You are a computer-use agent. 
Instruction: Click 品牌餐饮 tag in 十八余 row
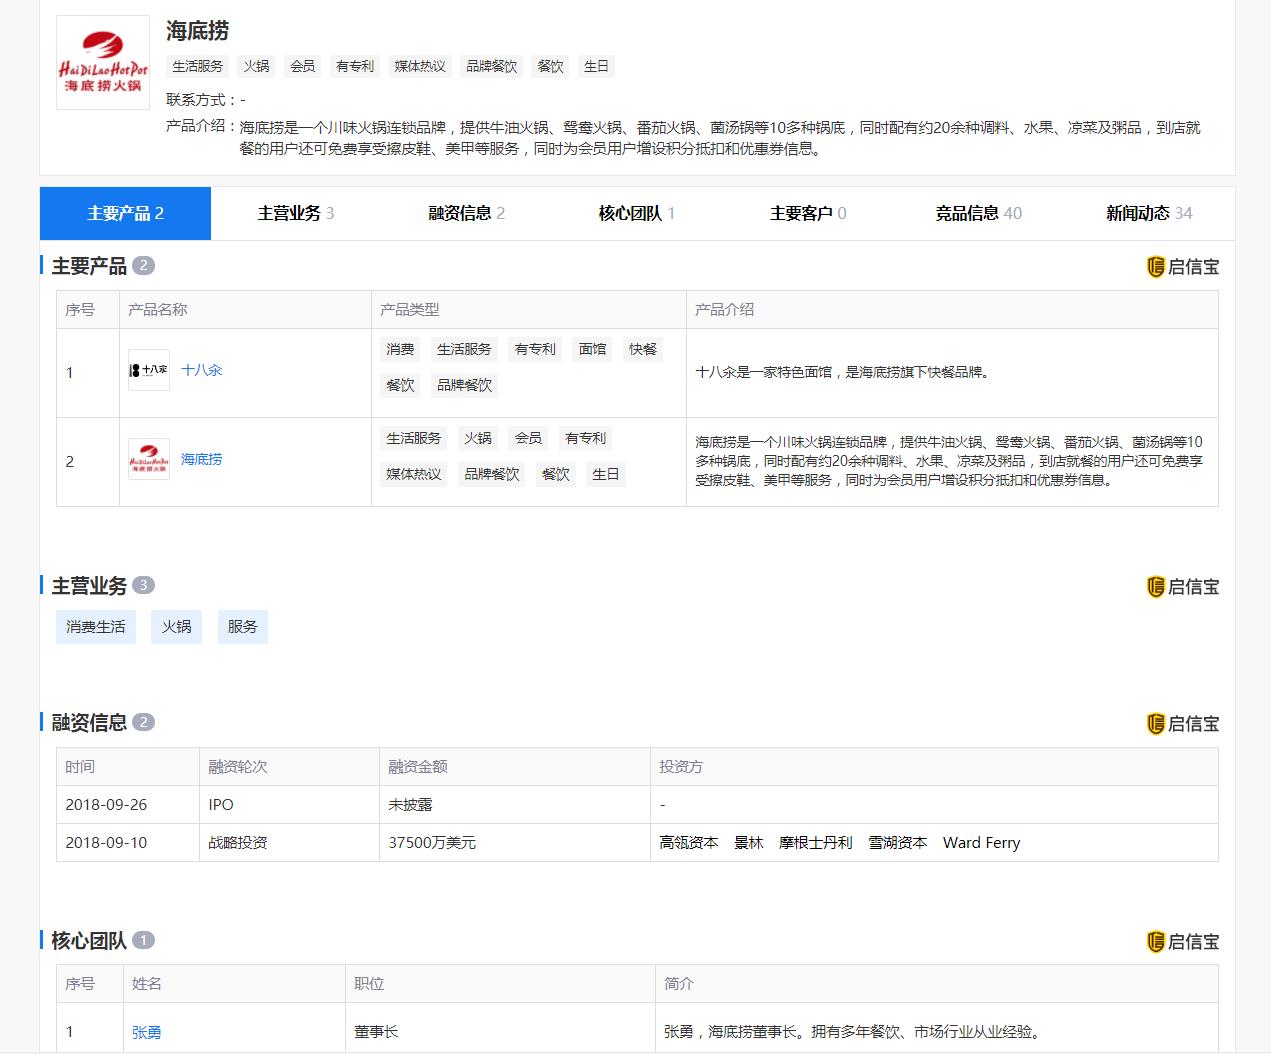coord(464,385)
